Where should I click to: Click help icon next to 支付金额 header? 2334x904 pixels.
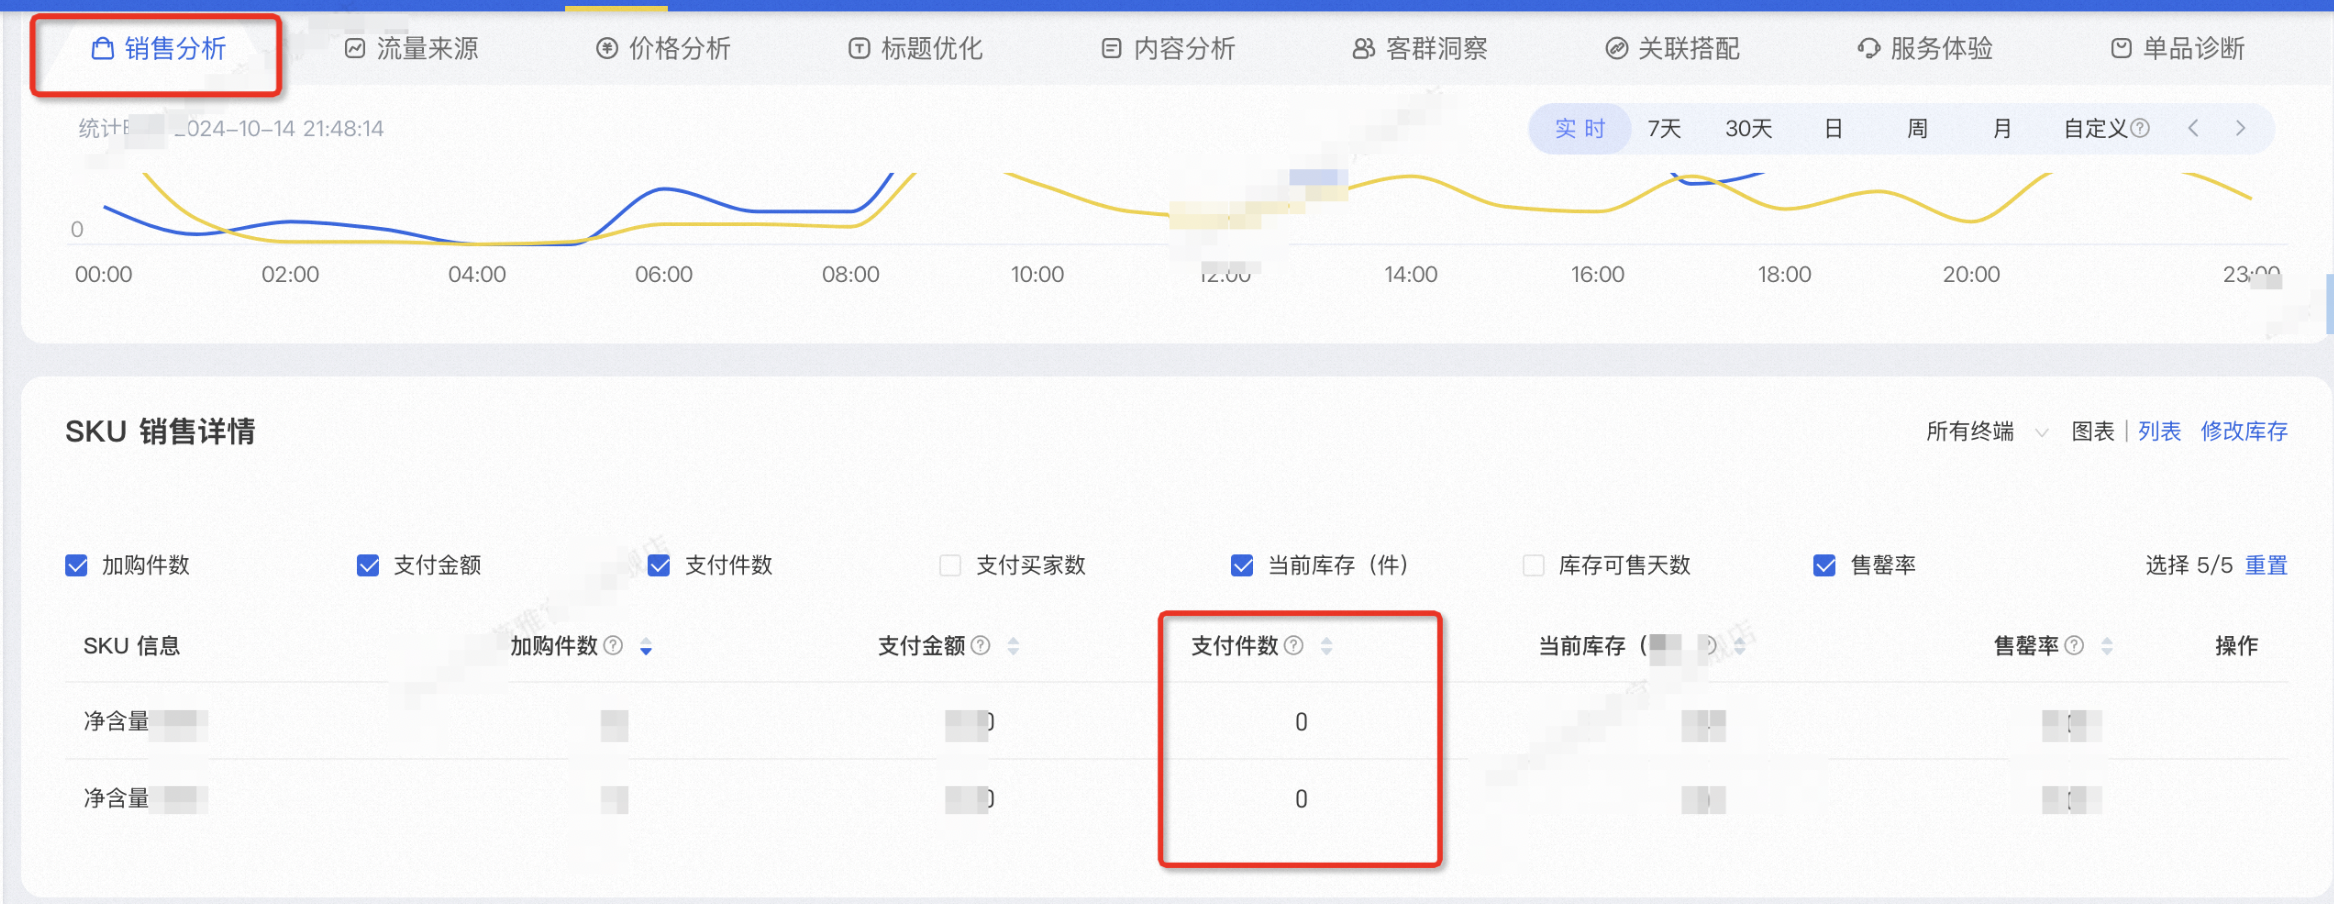pos(981,646)
